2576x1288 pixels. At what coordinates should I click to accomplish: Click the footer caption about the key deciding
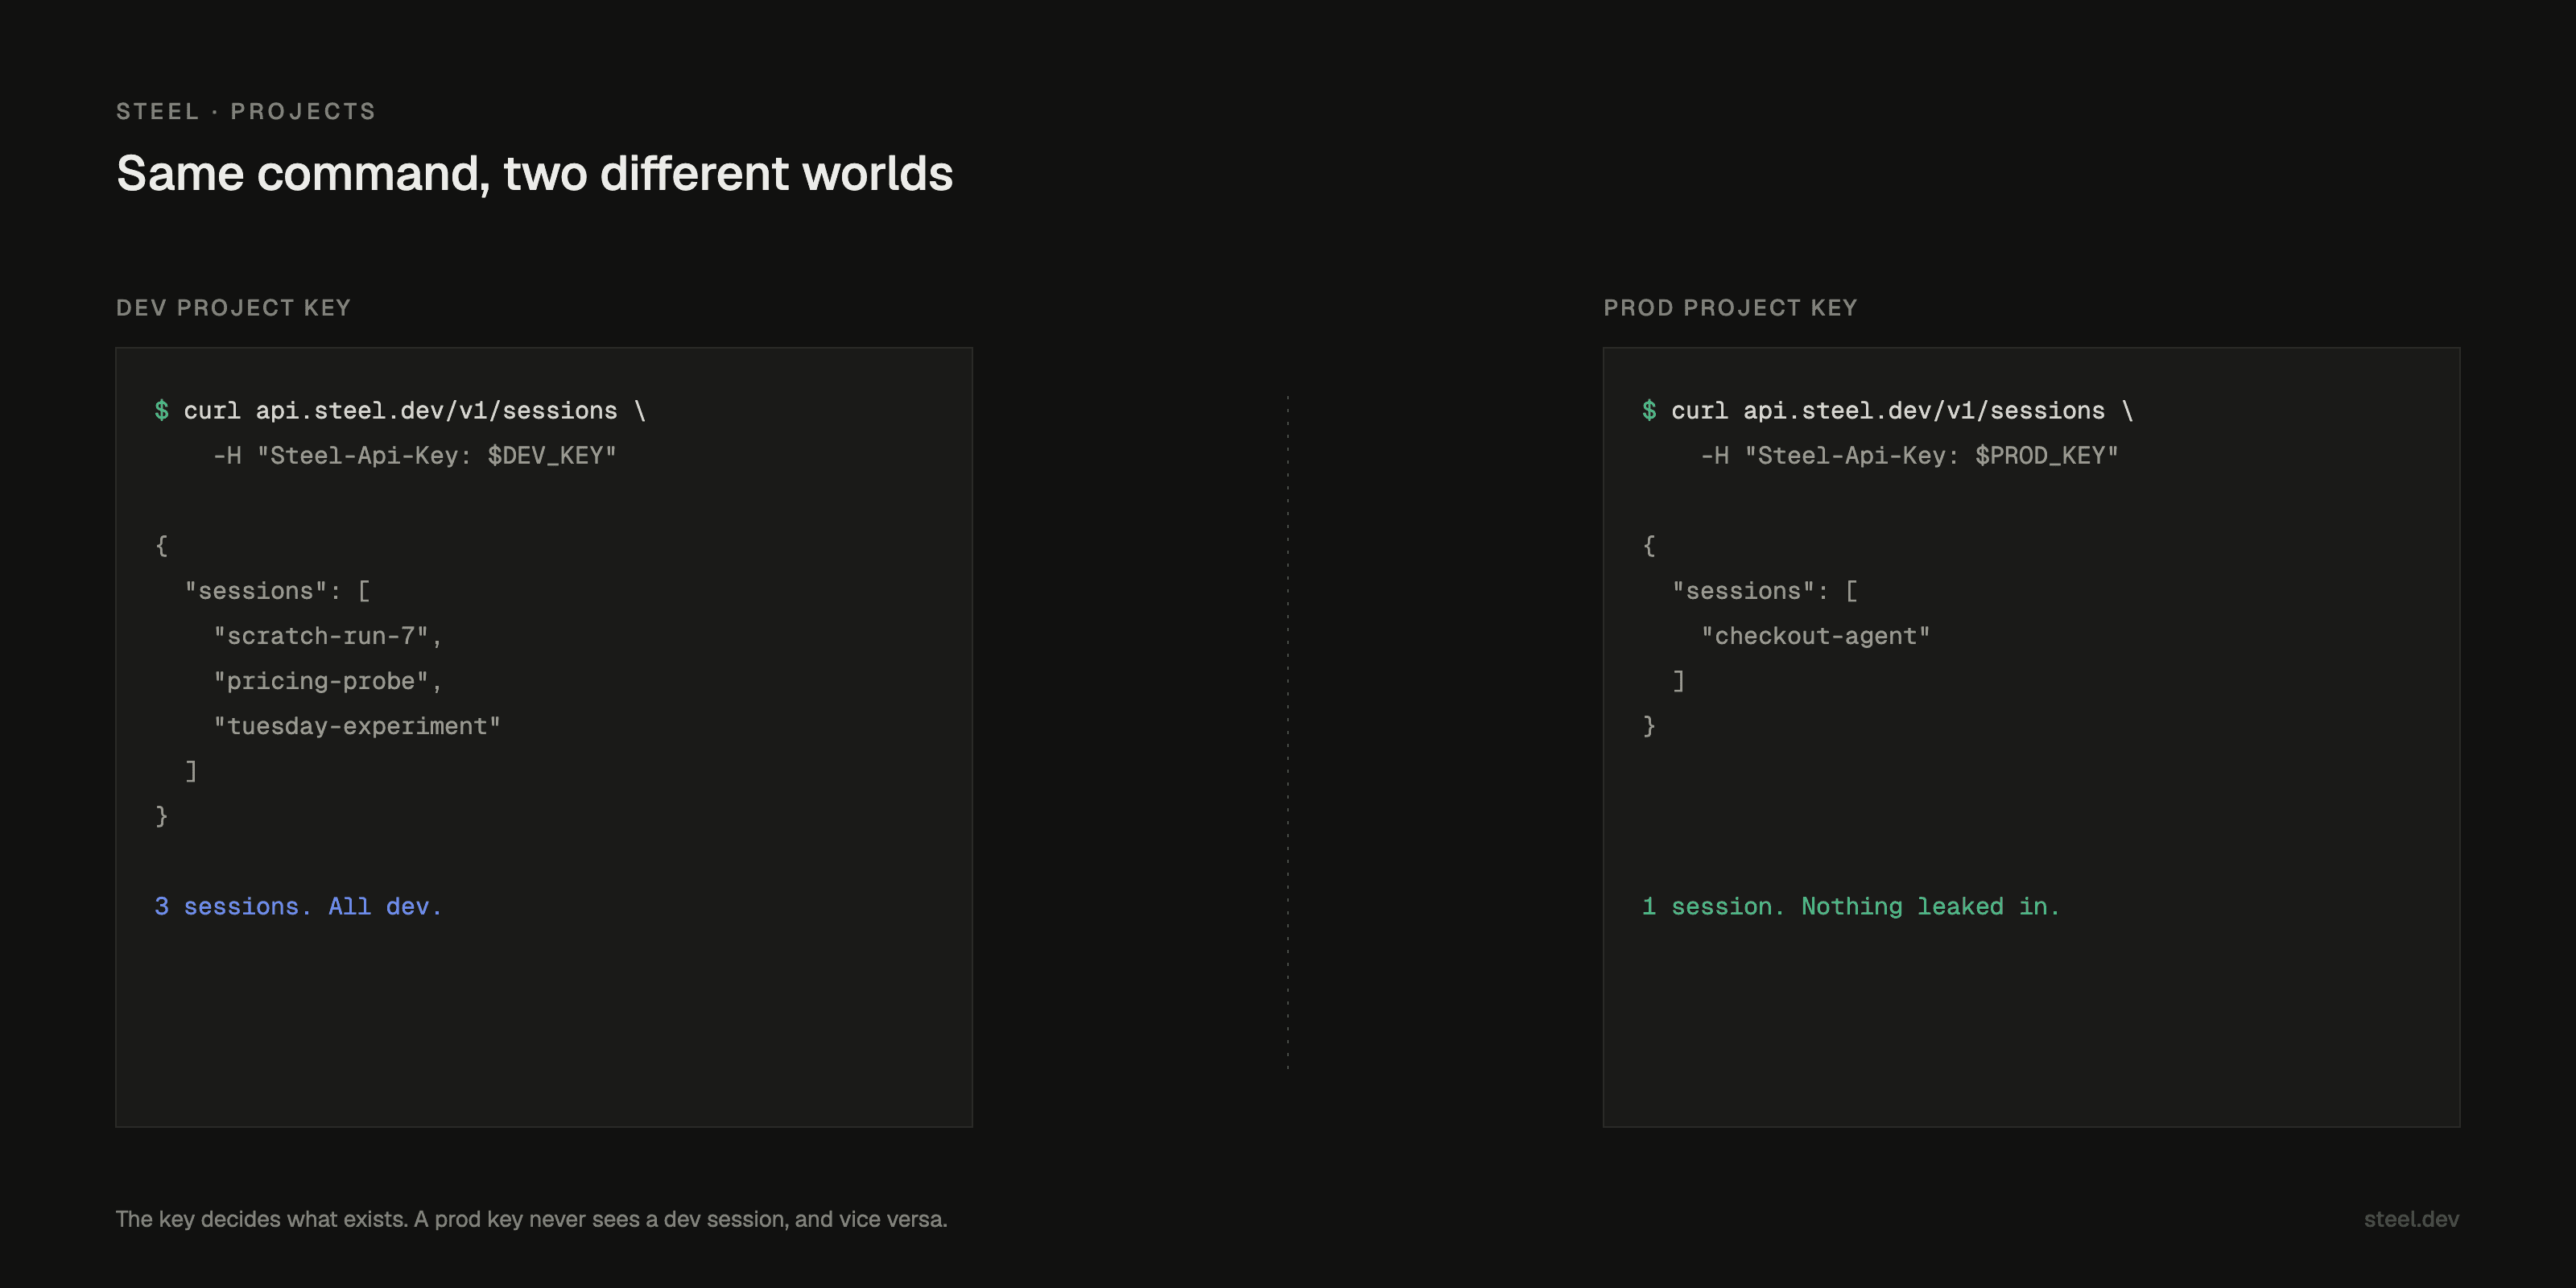[531, 1219]
